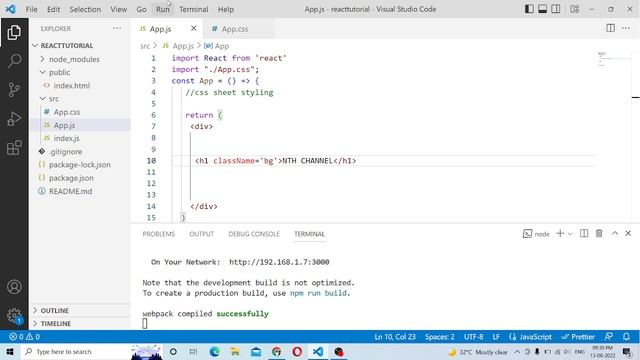Click src breadcrumb segment
The width and height of the screenshot is (640, 360).
[x=145, y=46]
